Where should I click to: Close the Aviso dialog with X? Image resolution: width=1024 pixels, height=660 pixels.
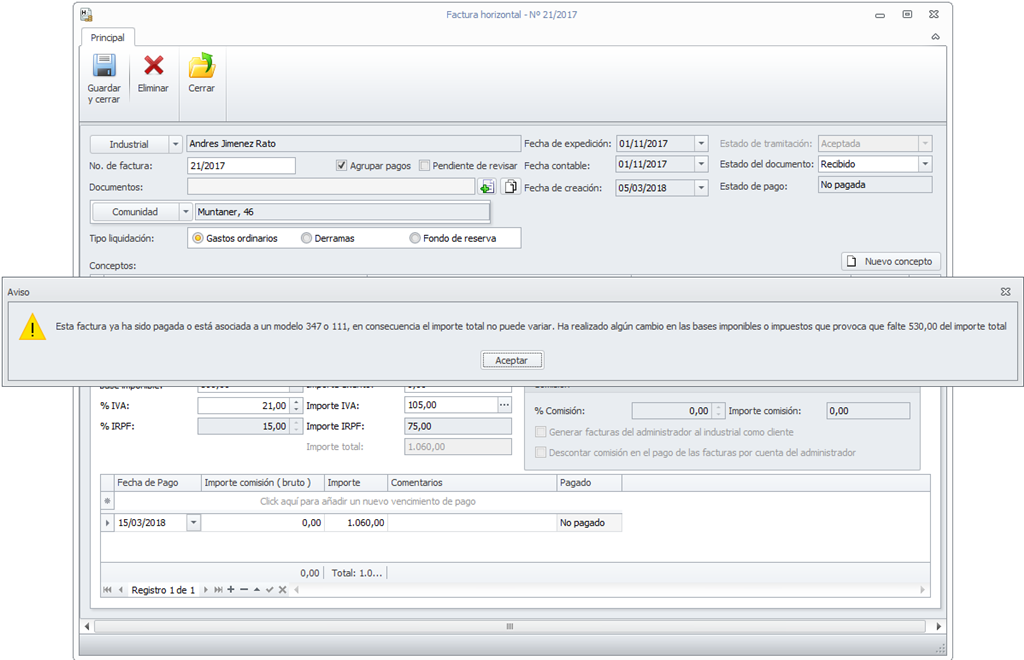pos(1005,291)
